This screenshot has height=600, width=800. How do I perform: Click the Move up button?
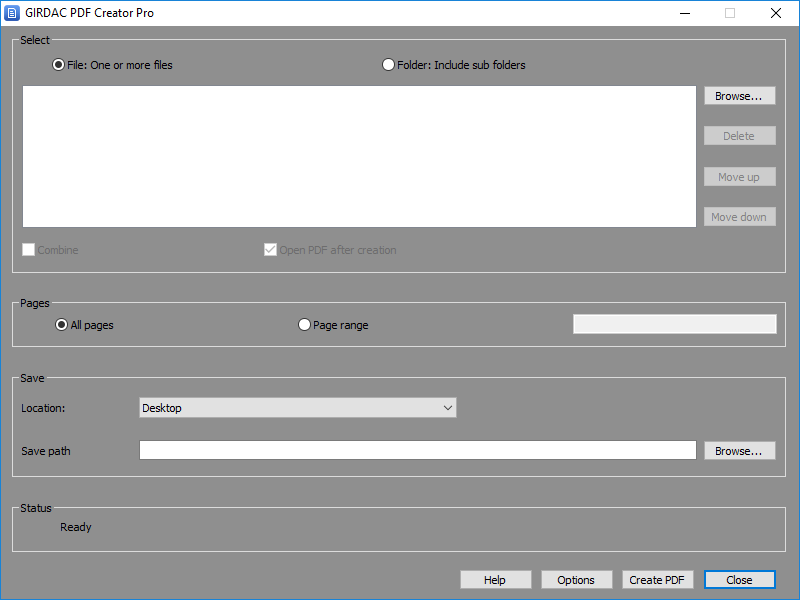tap(739, 177)
